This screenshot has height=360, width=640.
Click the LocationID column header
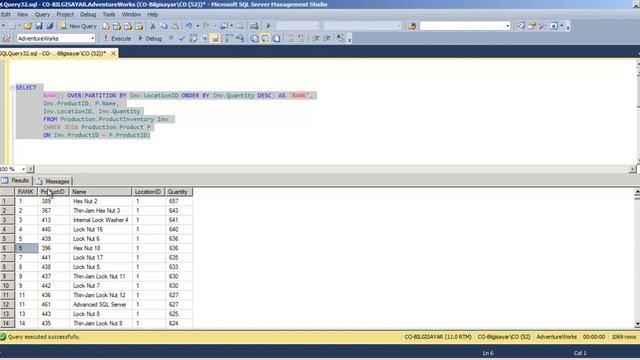pyautogui.click(x=148, y=192)
